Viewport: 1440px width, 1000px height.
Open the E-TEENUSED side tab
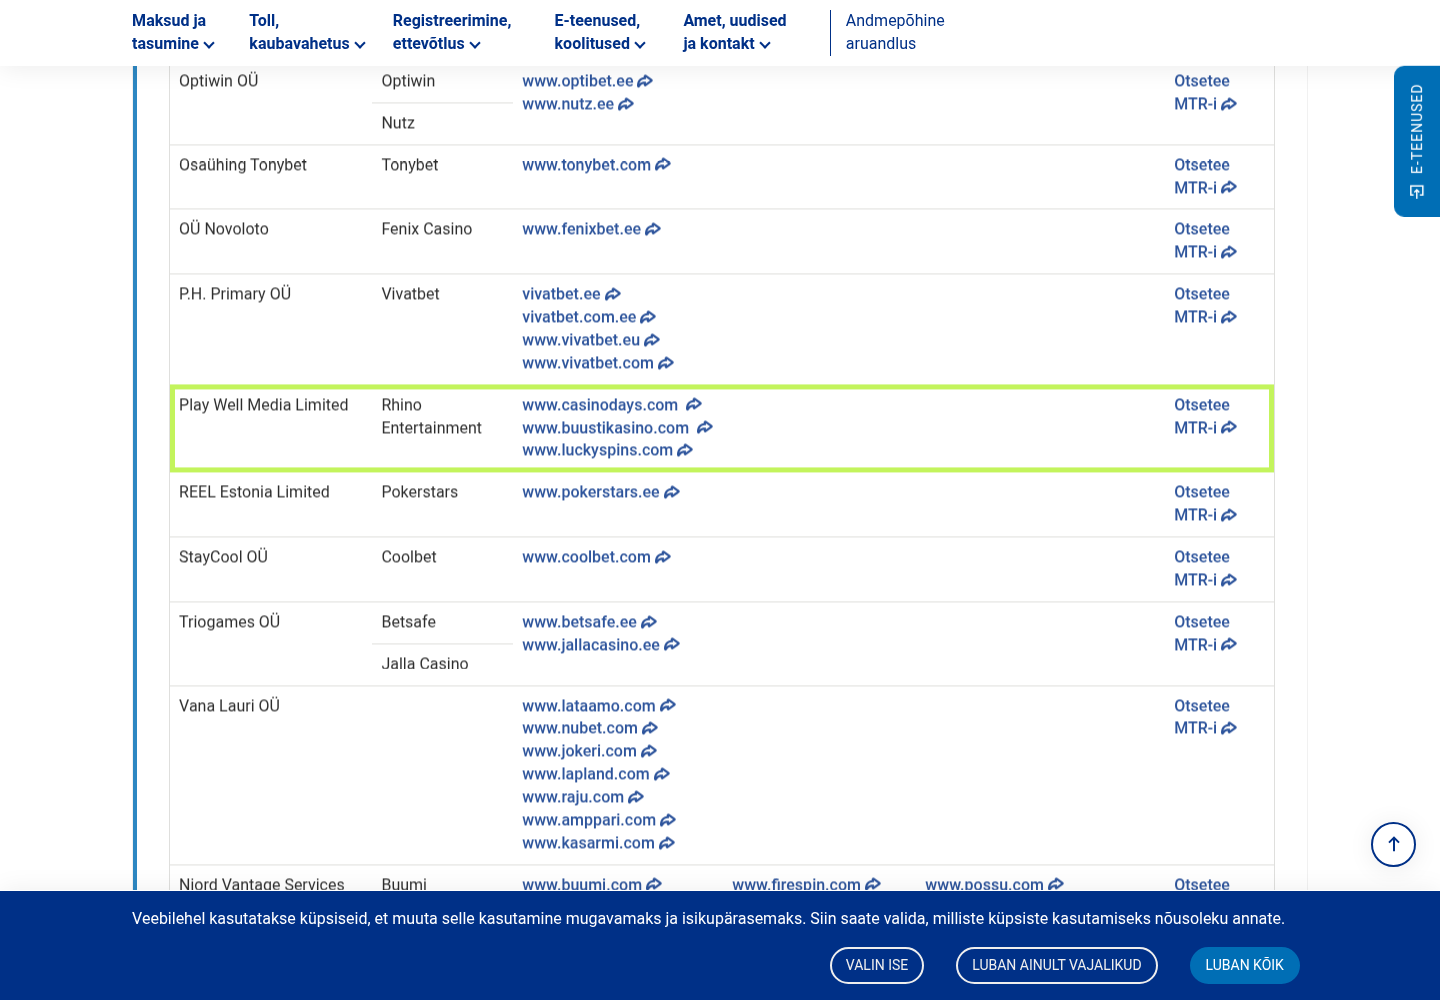click(1417, 141)
